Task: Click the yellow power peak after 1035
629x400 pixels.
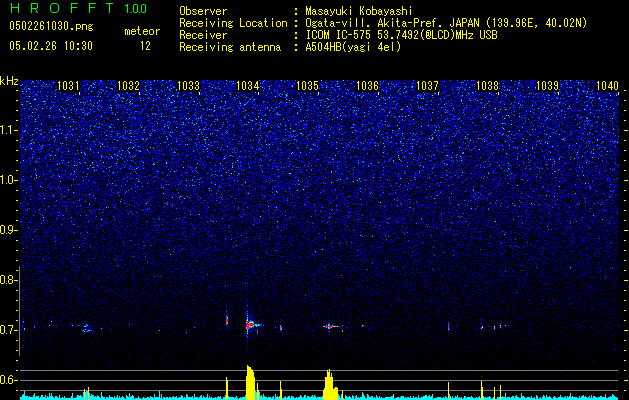Action: 330,384
